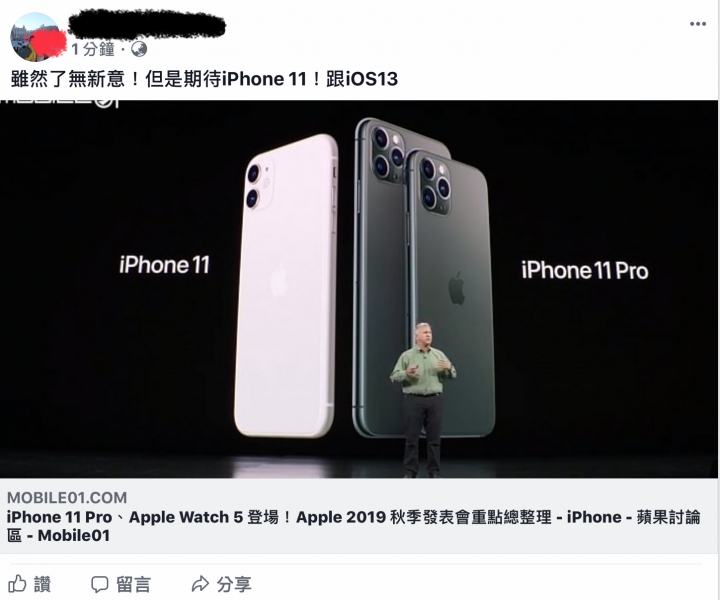The width and height of the screenshot is (720, 600).
Task: Click the share arrow icon
Action: click(x=200, y=584)
